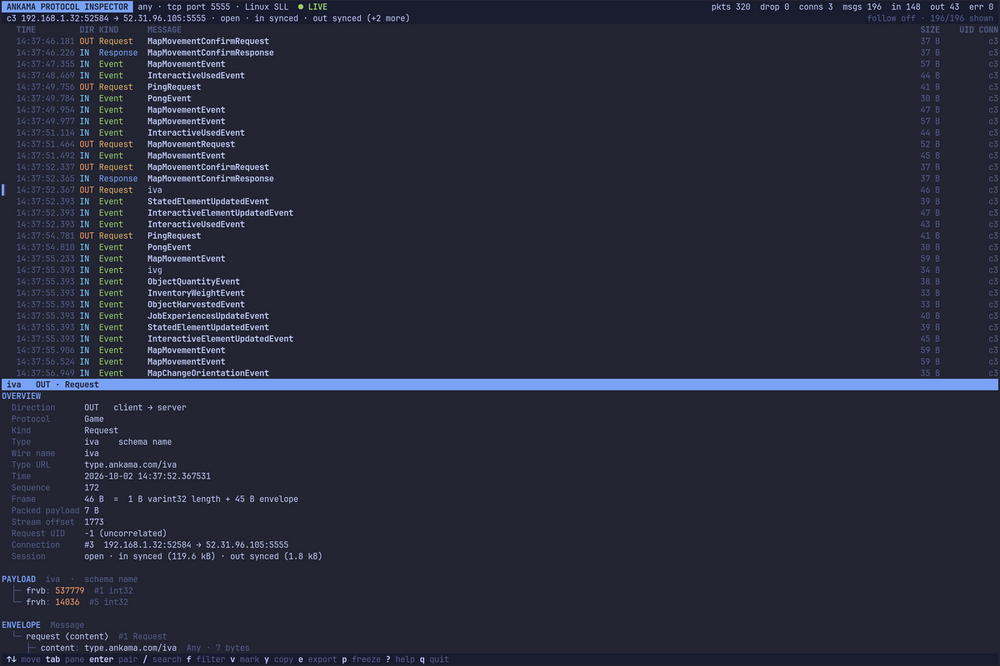Select MapMovementConfirmResponse row at 14:37:46.226

500,53
